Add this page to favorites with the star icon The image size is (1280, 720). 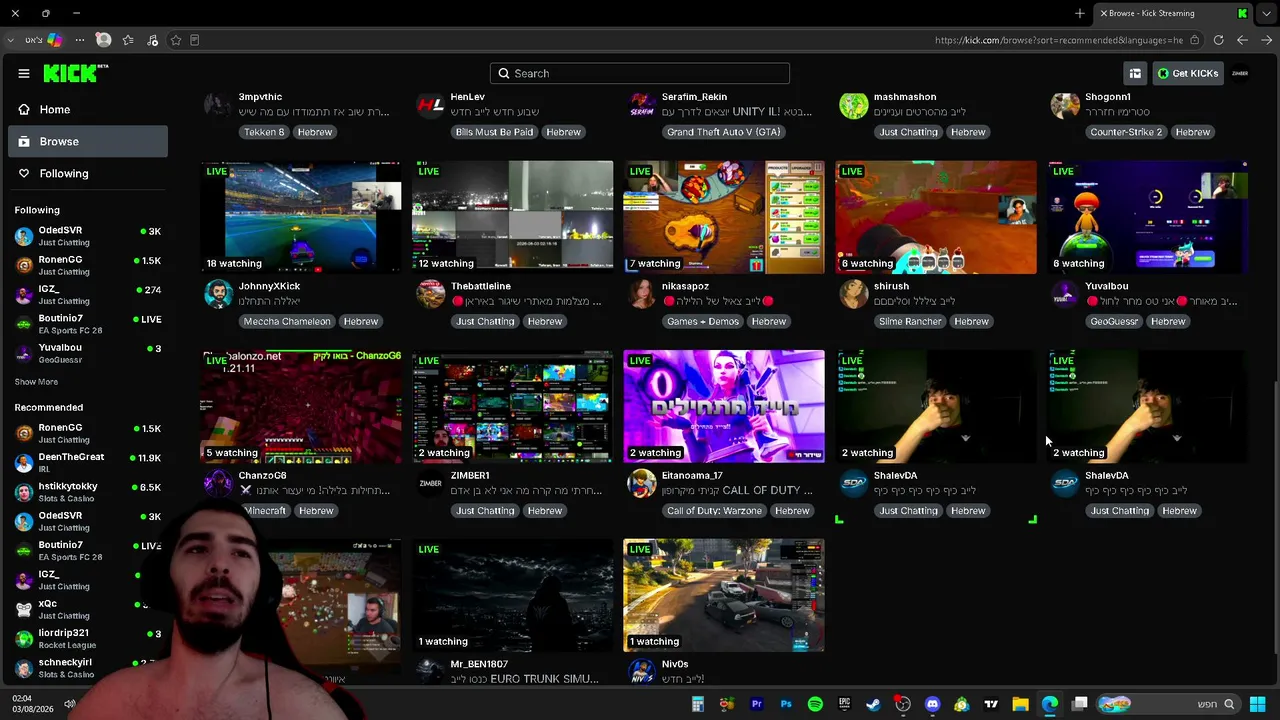pos(176,40)
